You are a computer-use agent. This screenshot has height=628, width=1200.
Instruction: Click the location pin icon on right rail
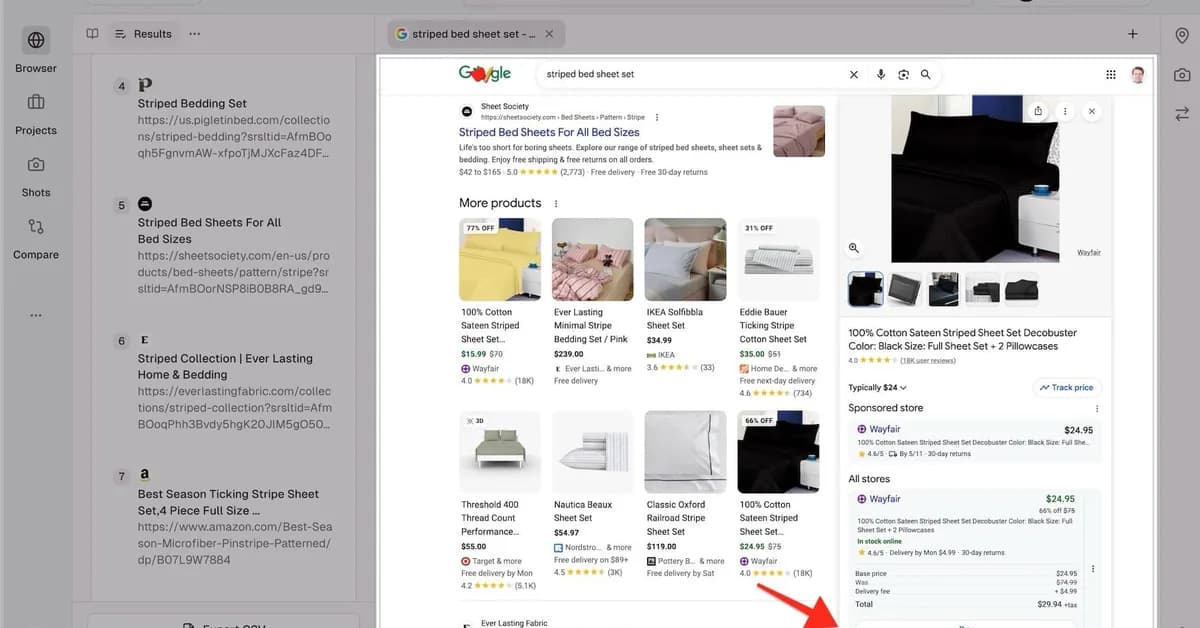click(x=1181, y=36)
